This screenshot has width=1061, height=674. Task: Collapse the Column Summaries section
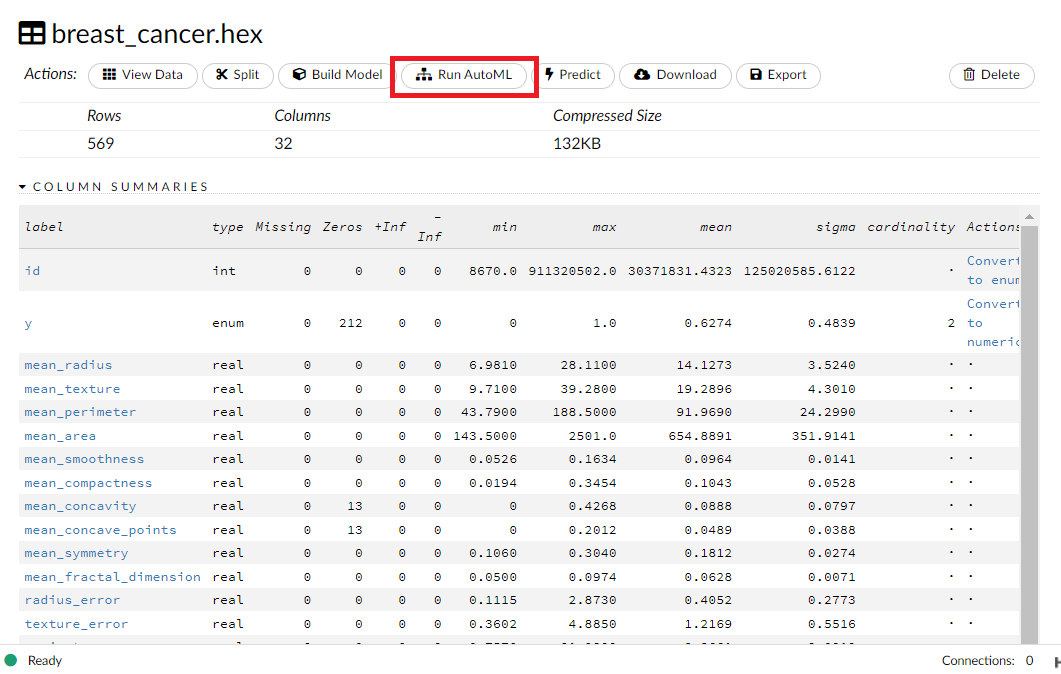23,187
